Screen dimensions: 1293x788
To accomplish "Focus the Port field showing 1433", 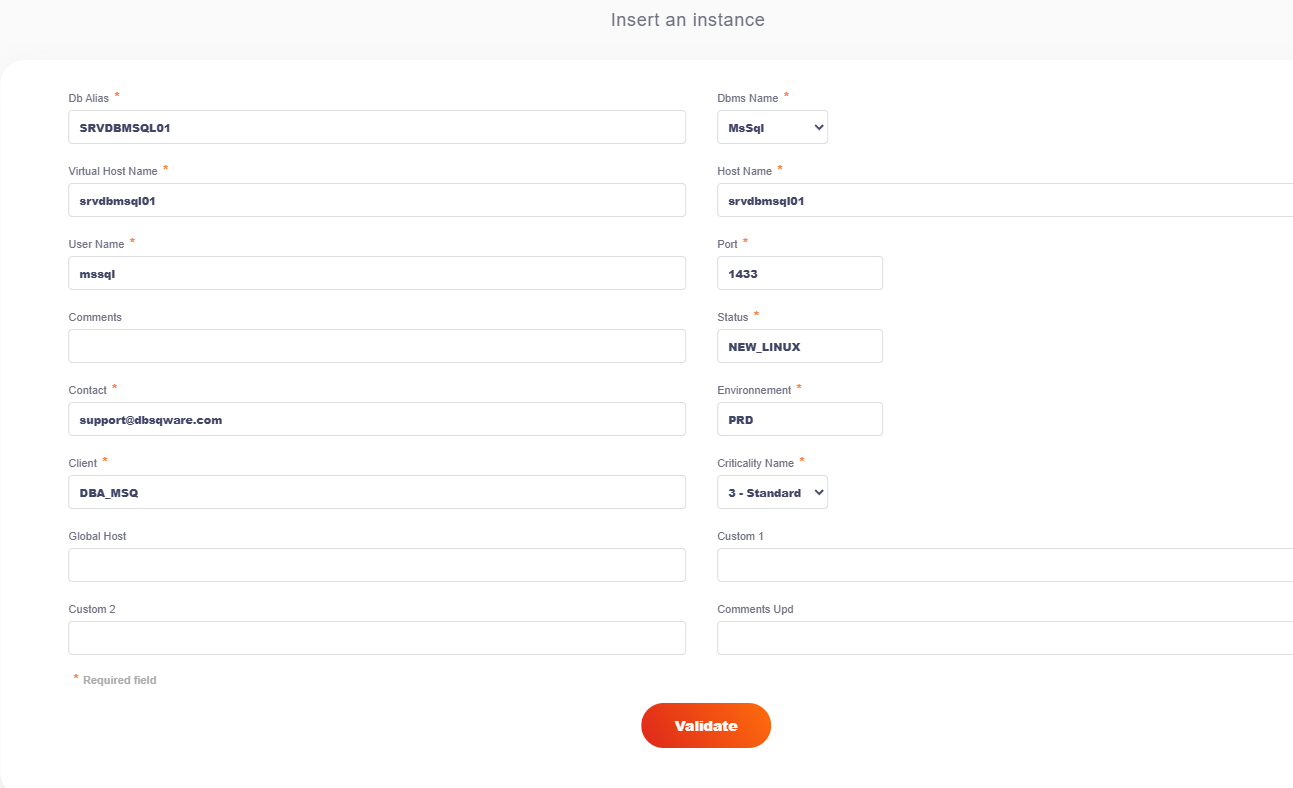I will (x=799, y=273).
